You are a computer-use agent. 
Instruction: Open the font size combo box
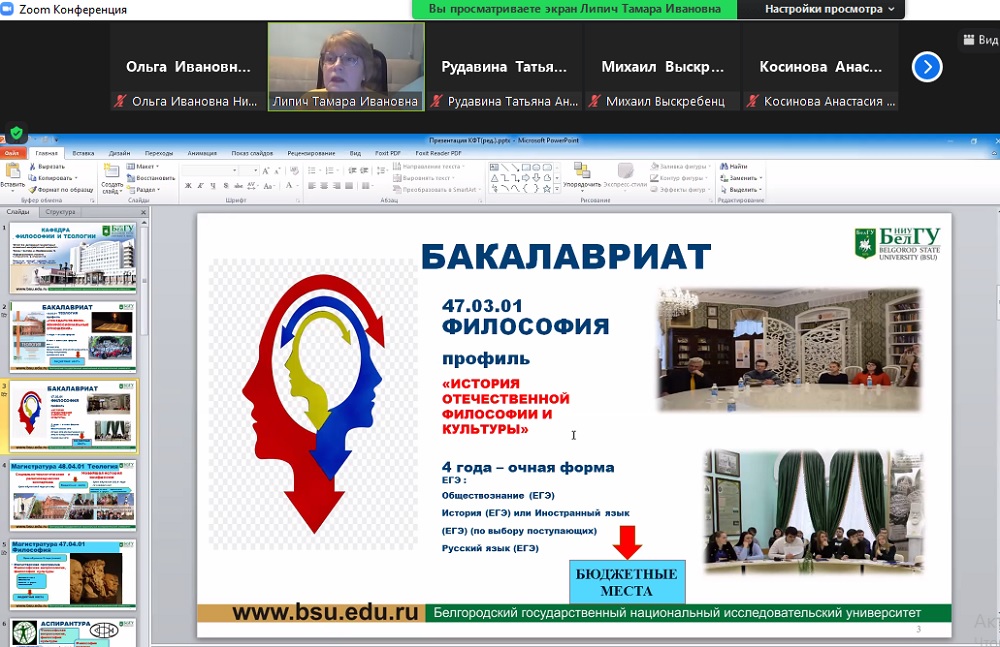[x=249, y=170]
